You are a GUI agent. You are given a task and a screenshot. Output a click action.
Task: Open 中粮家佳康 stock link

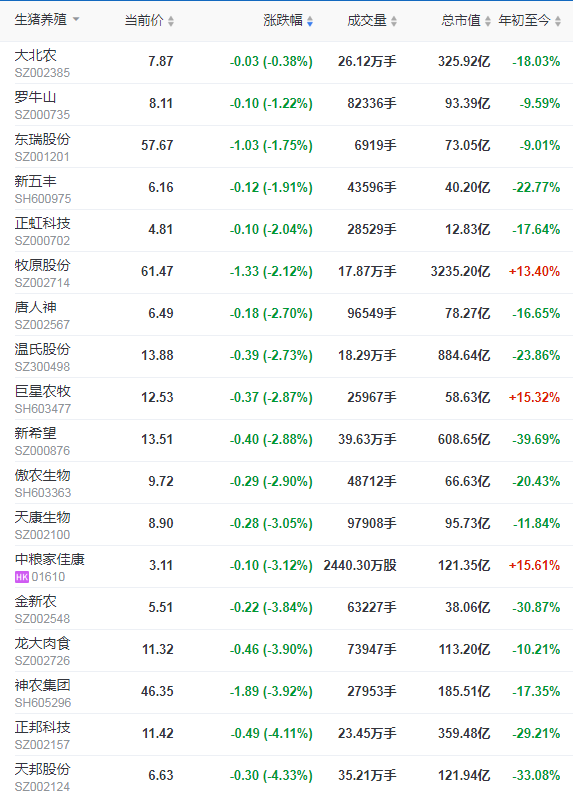(x=50, y=559)
